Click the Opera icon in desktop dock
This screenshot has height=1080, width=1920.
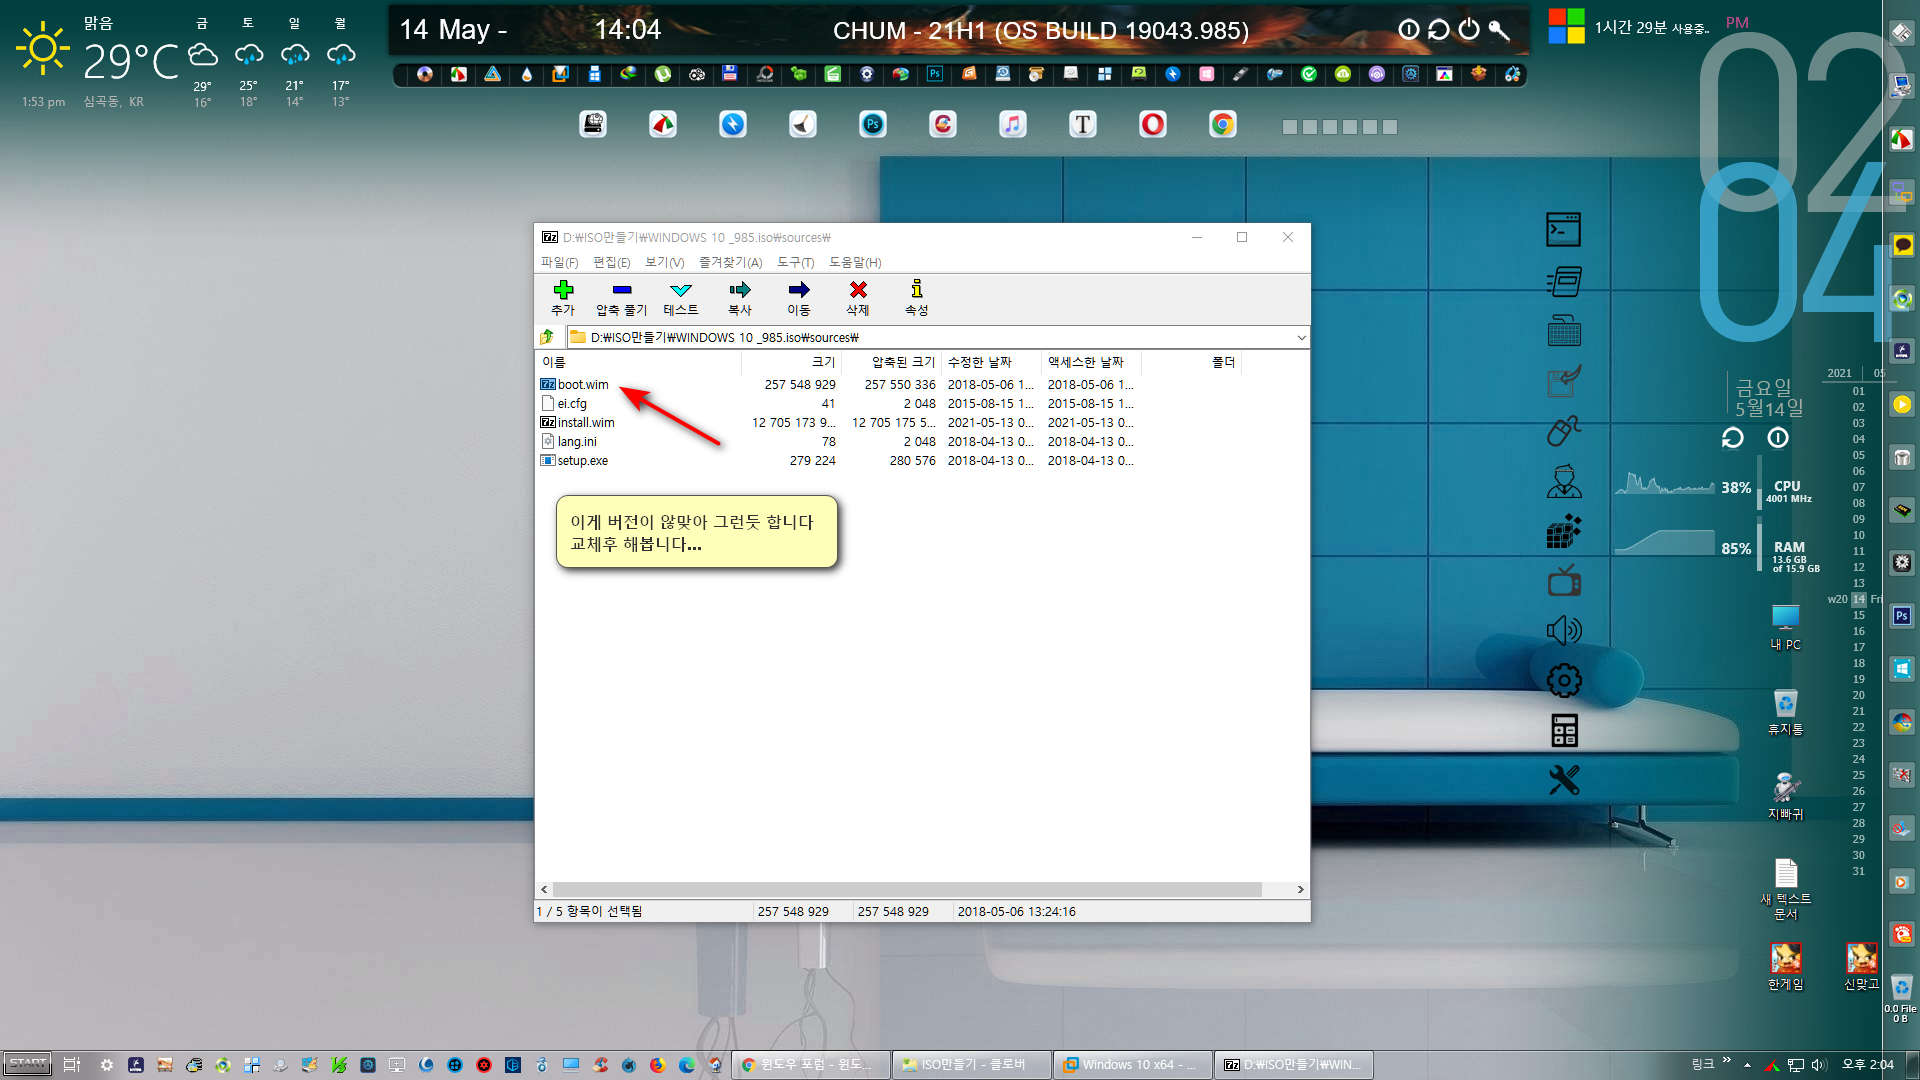[x=1153, y=124]
